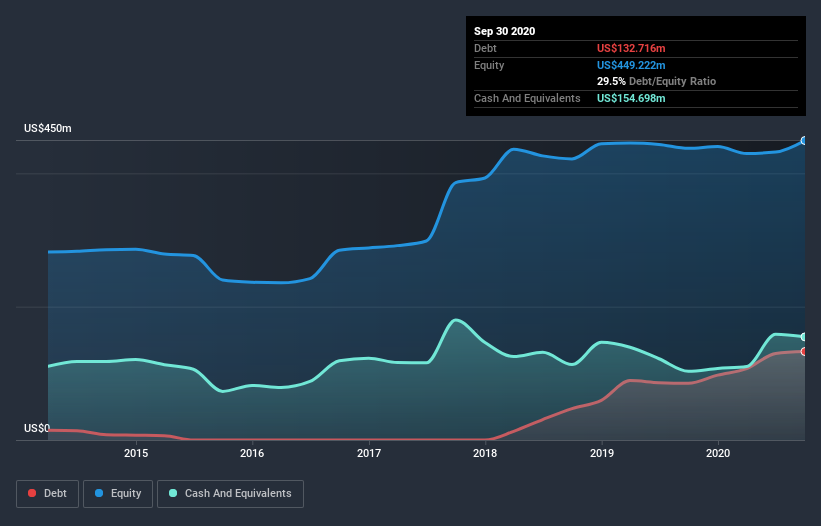Click the US$450m y-axis label

[48, 128]
